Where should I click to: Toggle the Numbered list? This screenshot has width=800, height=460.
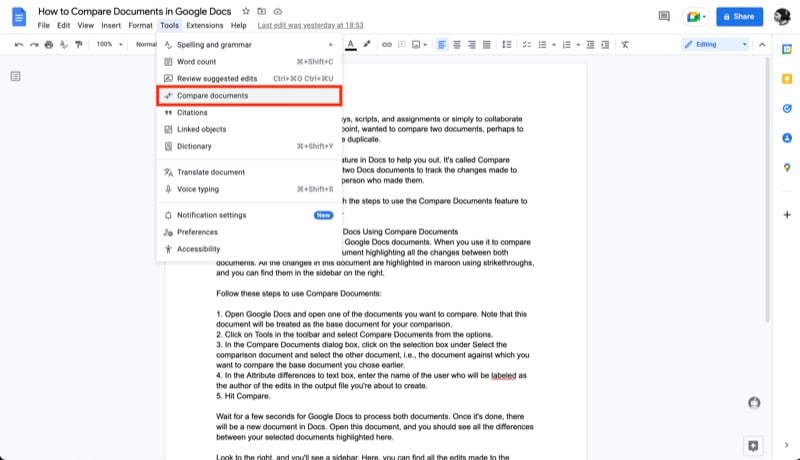[566, 45]
